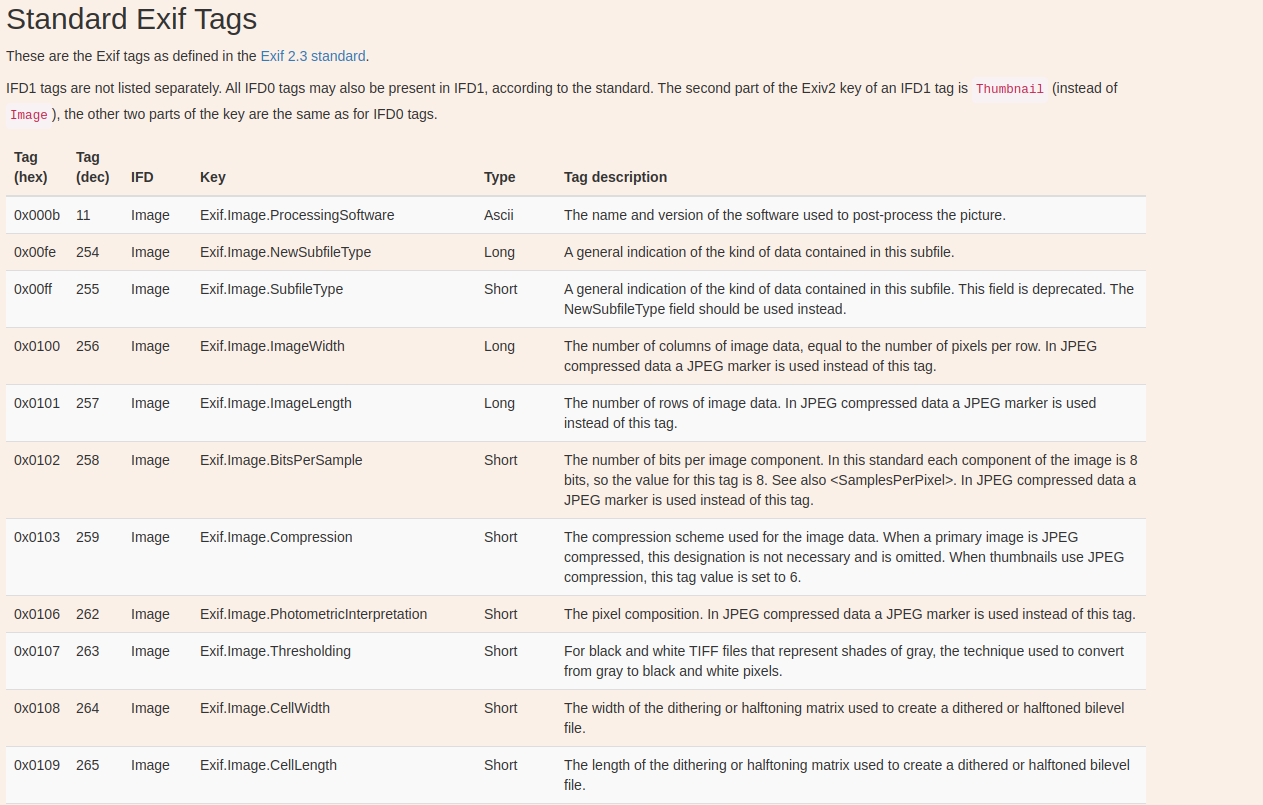Select the Exif.Image.ImageWidth key cell
This screenshot has height=805, width=1263.
(x=272, y=346)
